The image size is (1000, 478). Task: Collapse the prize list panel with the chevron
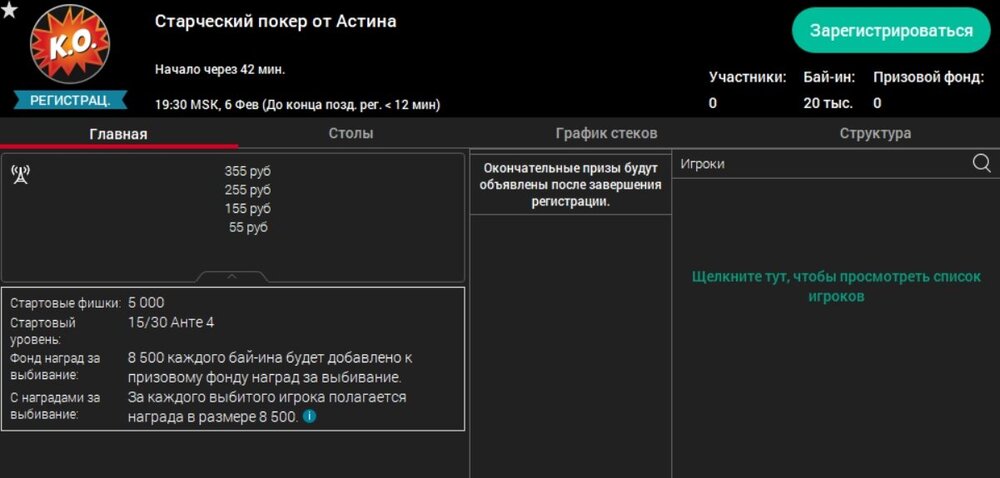click(x=232, y=276)
